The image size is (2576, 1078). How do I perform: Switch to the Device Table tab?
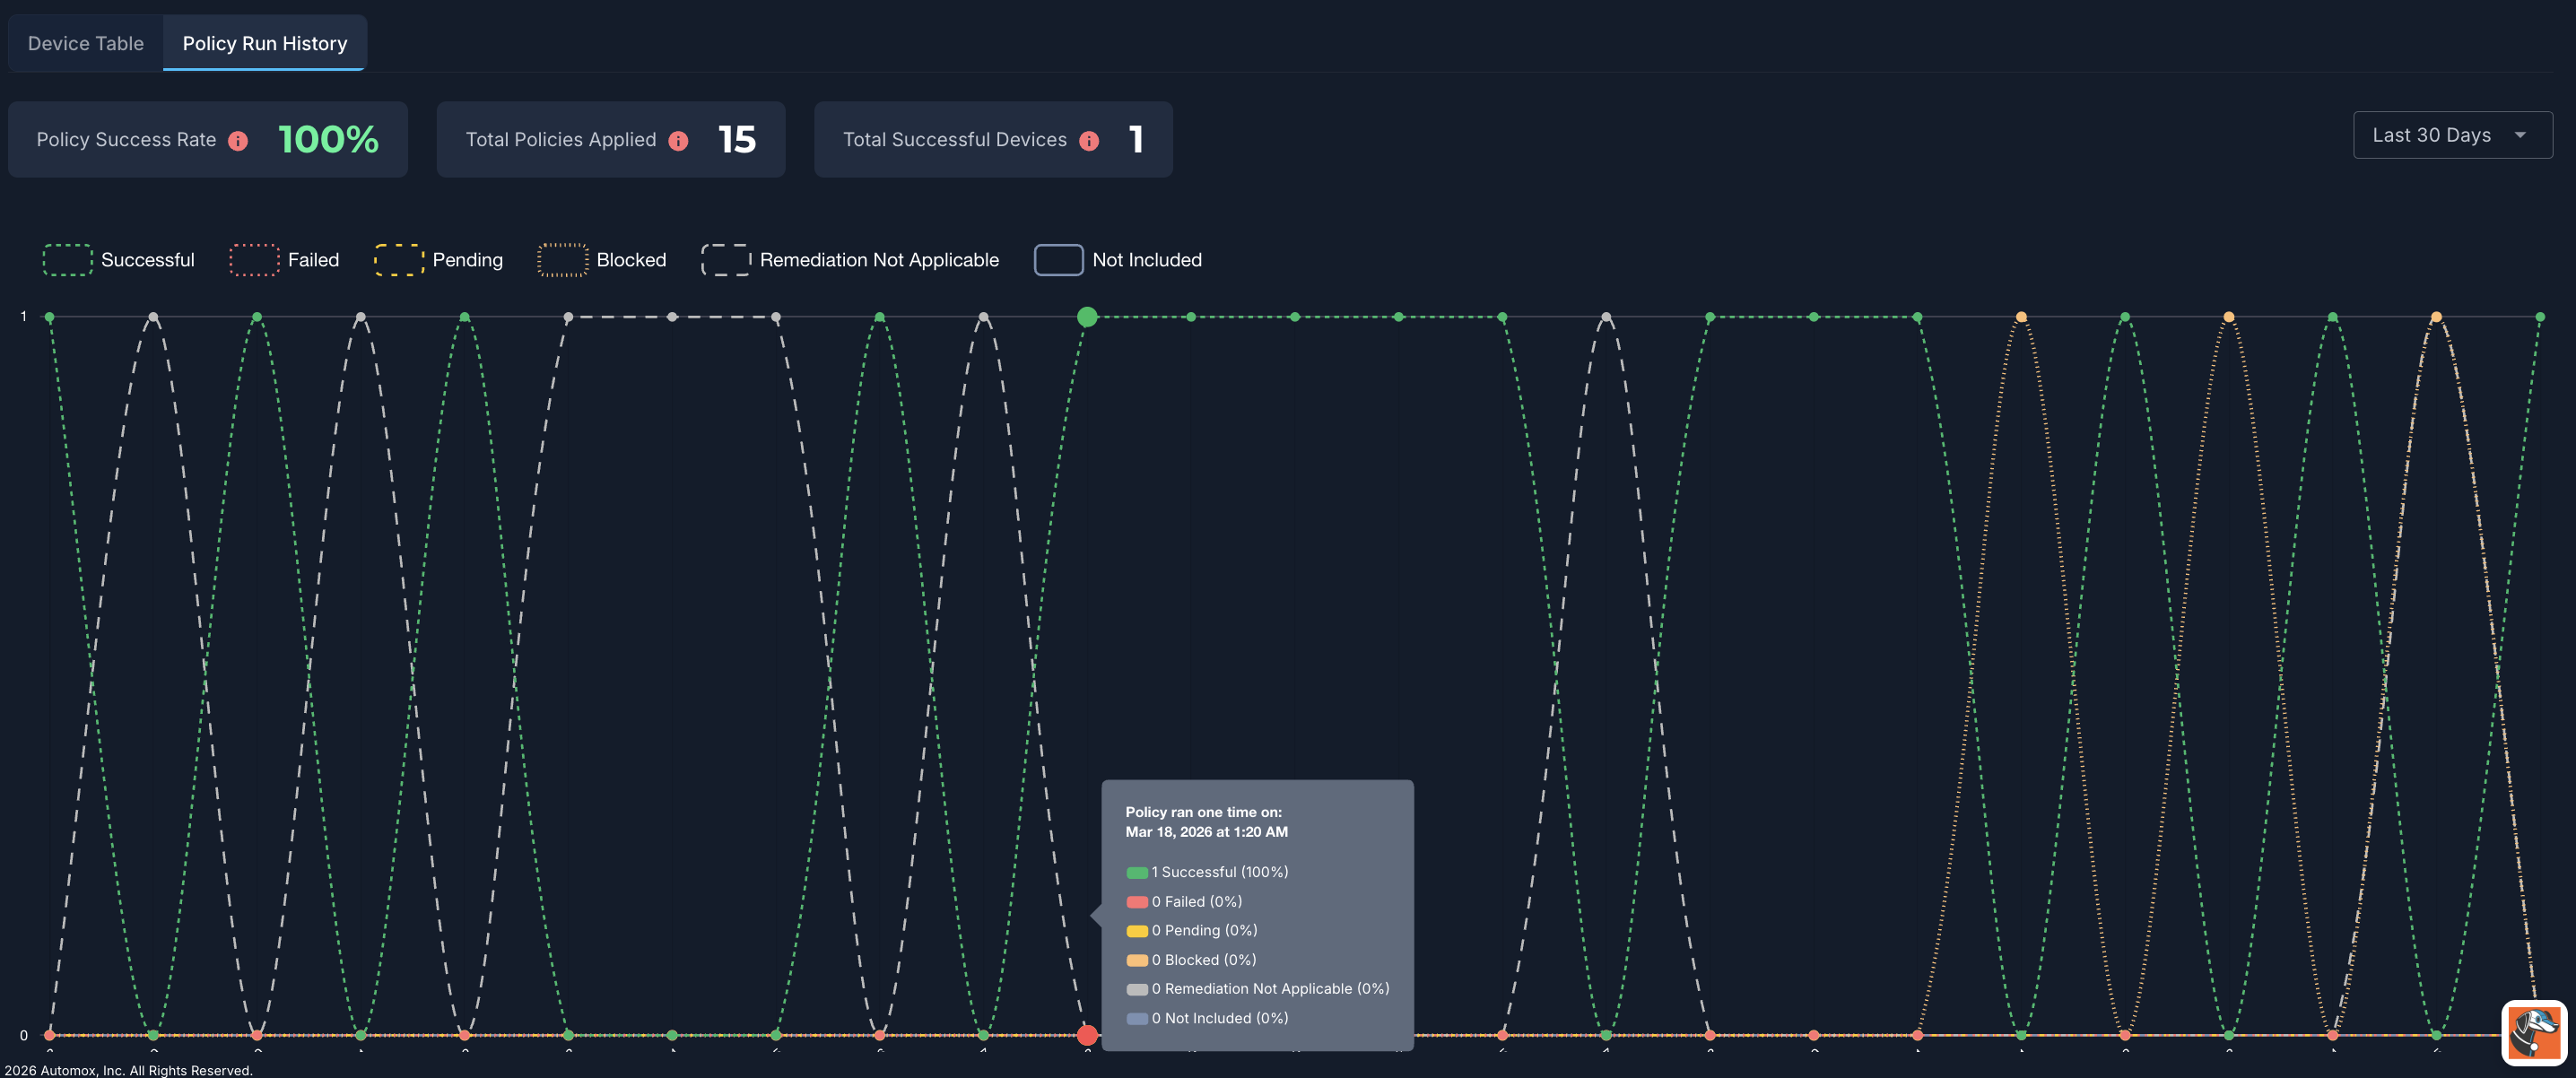click(x=86, y=43)
